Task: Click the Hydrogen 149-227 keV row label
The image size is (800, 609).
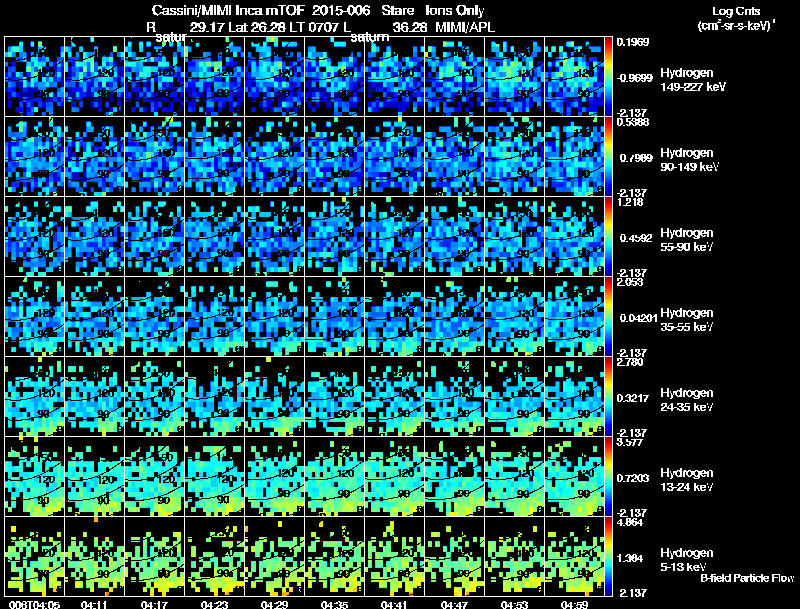Action: pyautogui.click(x=693, y=80)
